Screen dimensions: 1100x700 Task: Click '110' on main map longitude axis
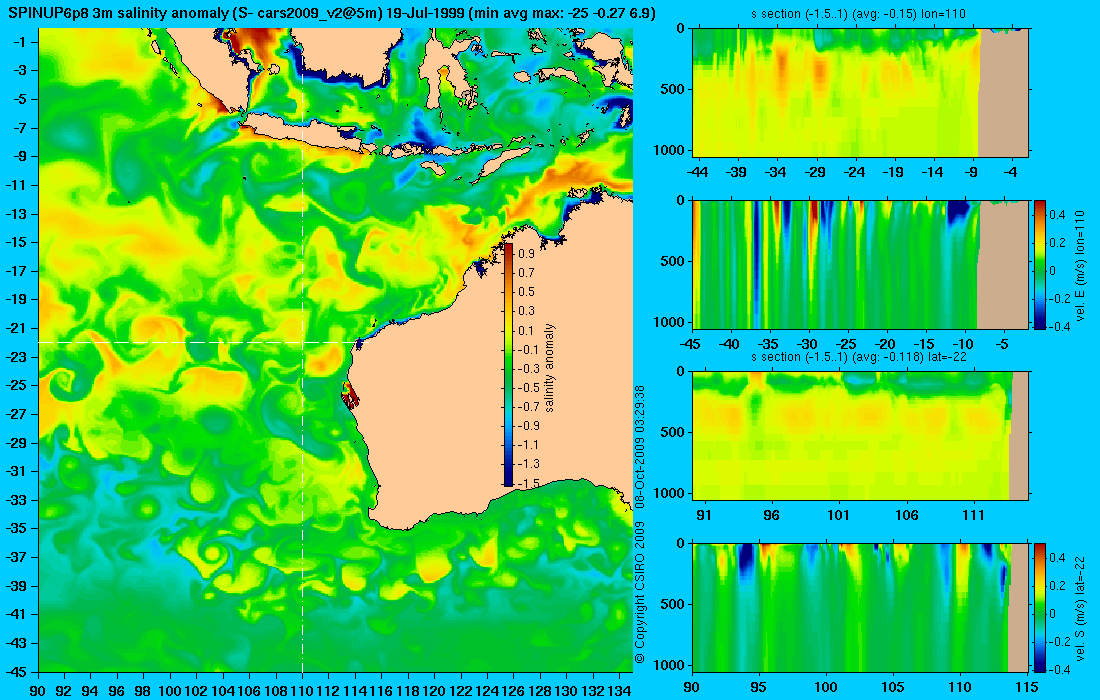pos(302,690)
